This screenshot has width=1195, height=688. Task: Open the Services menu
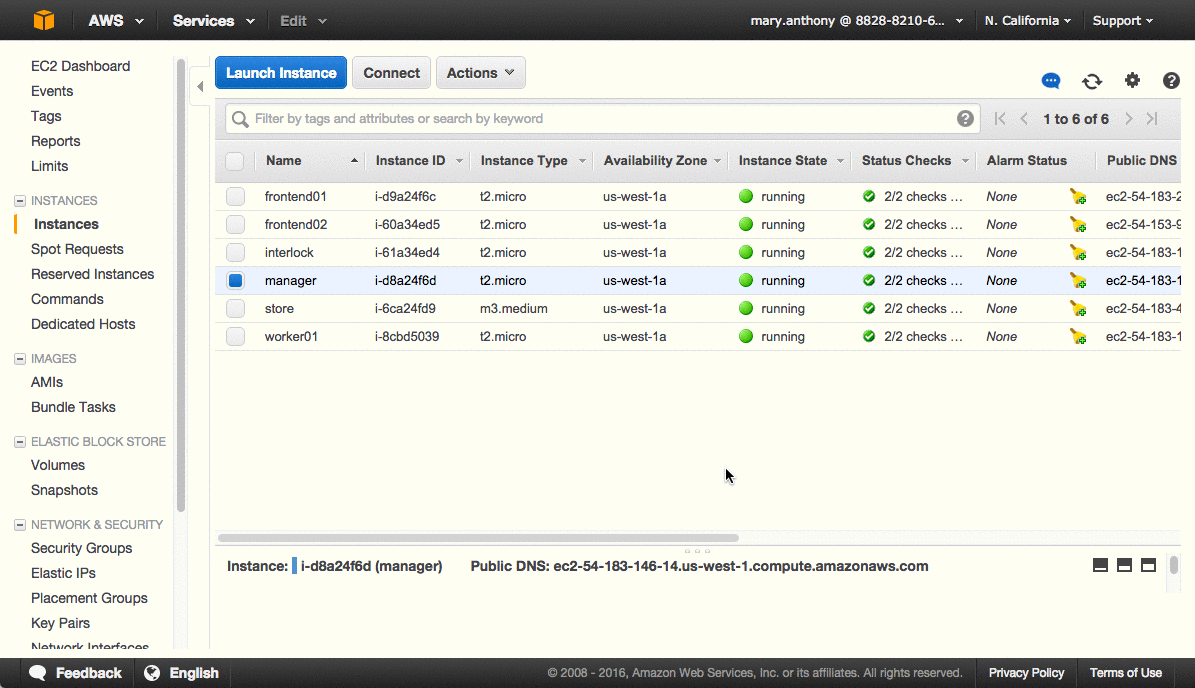pos(213,21)
